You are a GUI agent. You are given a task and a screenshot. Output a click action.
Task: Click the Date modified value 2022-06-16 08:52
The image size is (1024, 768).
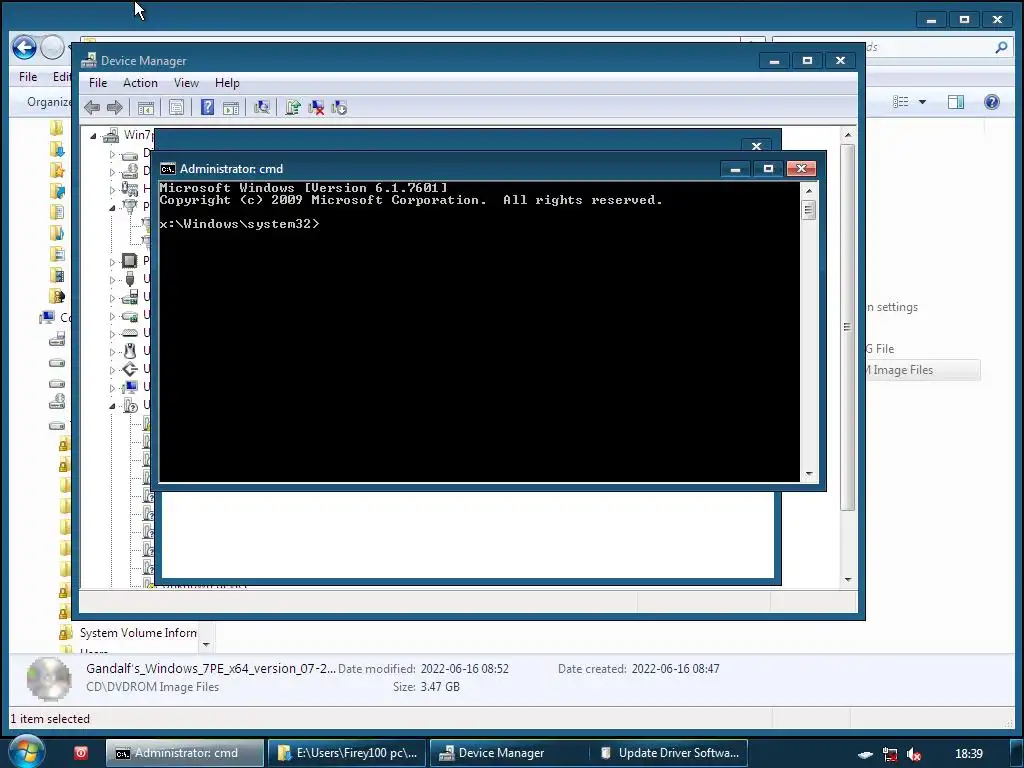click(x=464, y=669)
